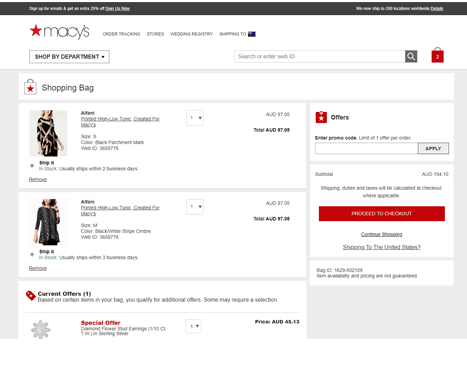Click the Special Offer heading text
The image size is (467, 365).
[101, 323]
